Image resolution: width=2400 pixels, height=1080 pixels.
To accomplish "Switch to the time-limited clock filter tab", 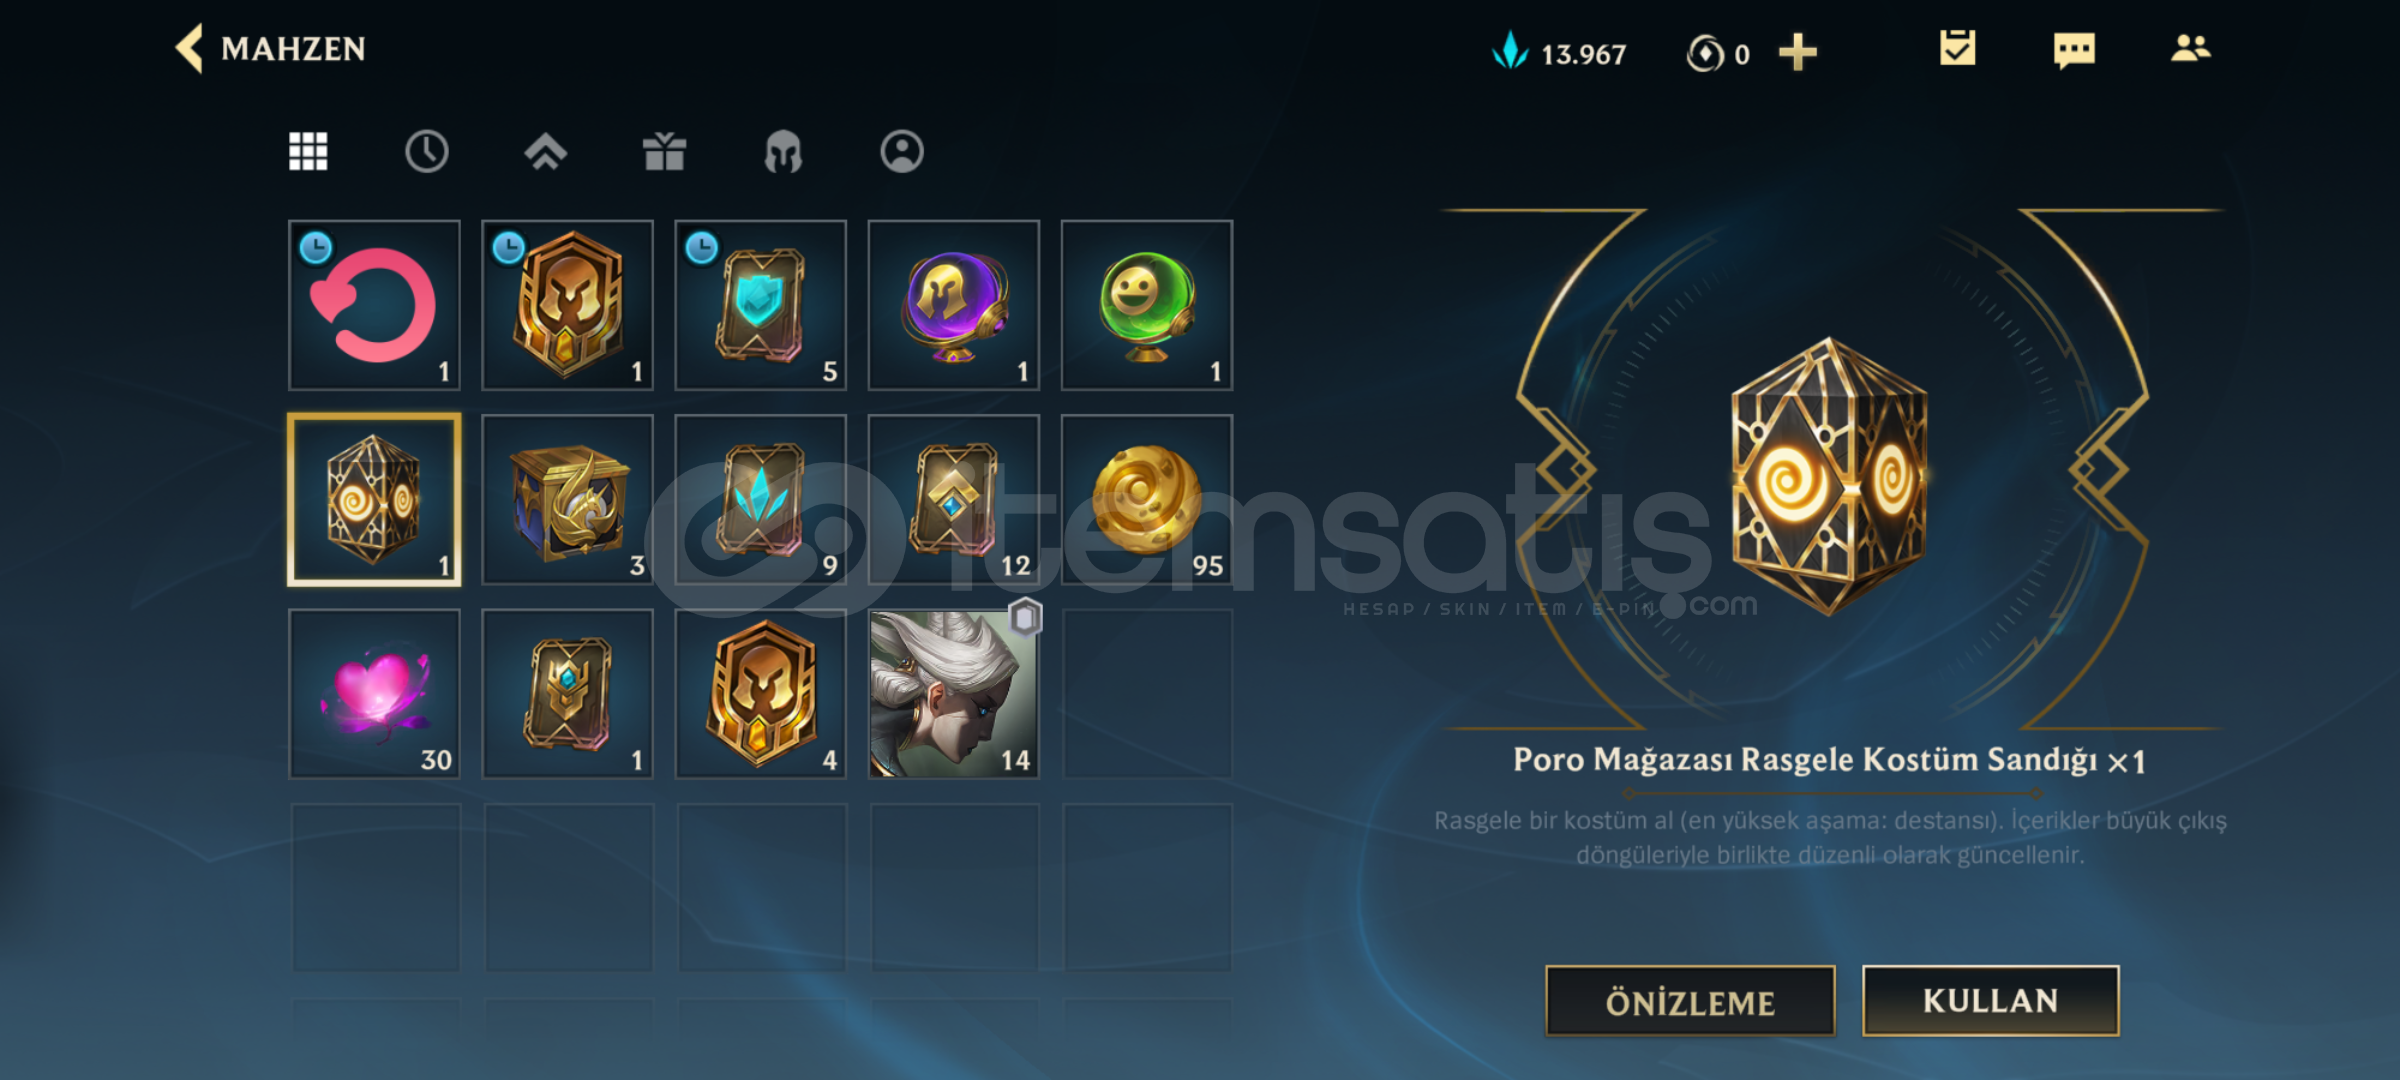I will pyautogui.click(x=427, y=151).
